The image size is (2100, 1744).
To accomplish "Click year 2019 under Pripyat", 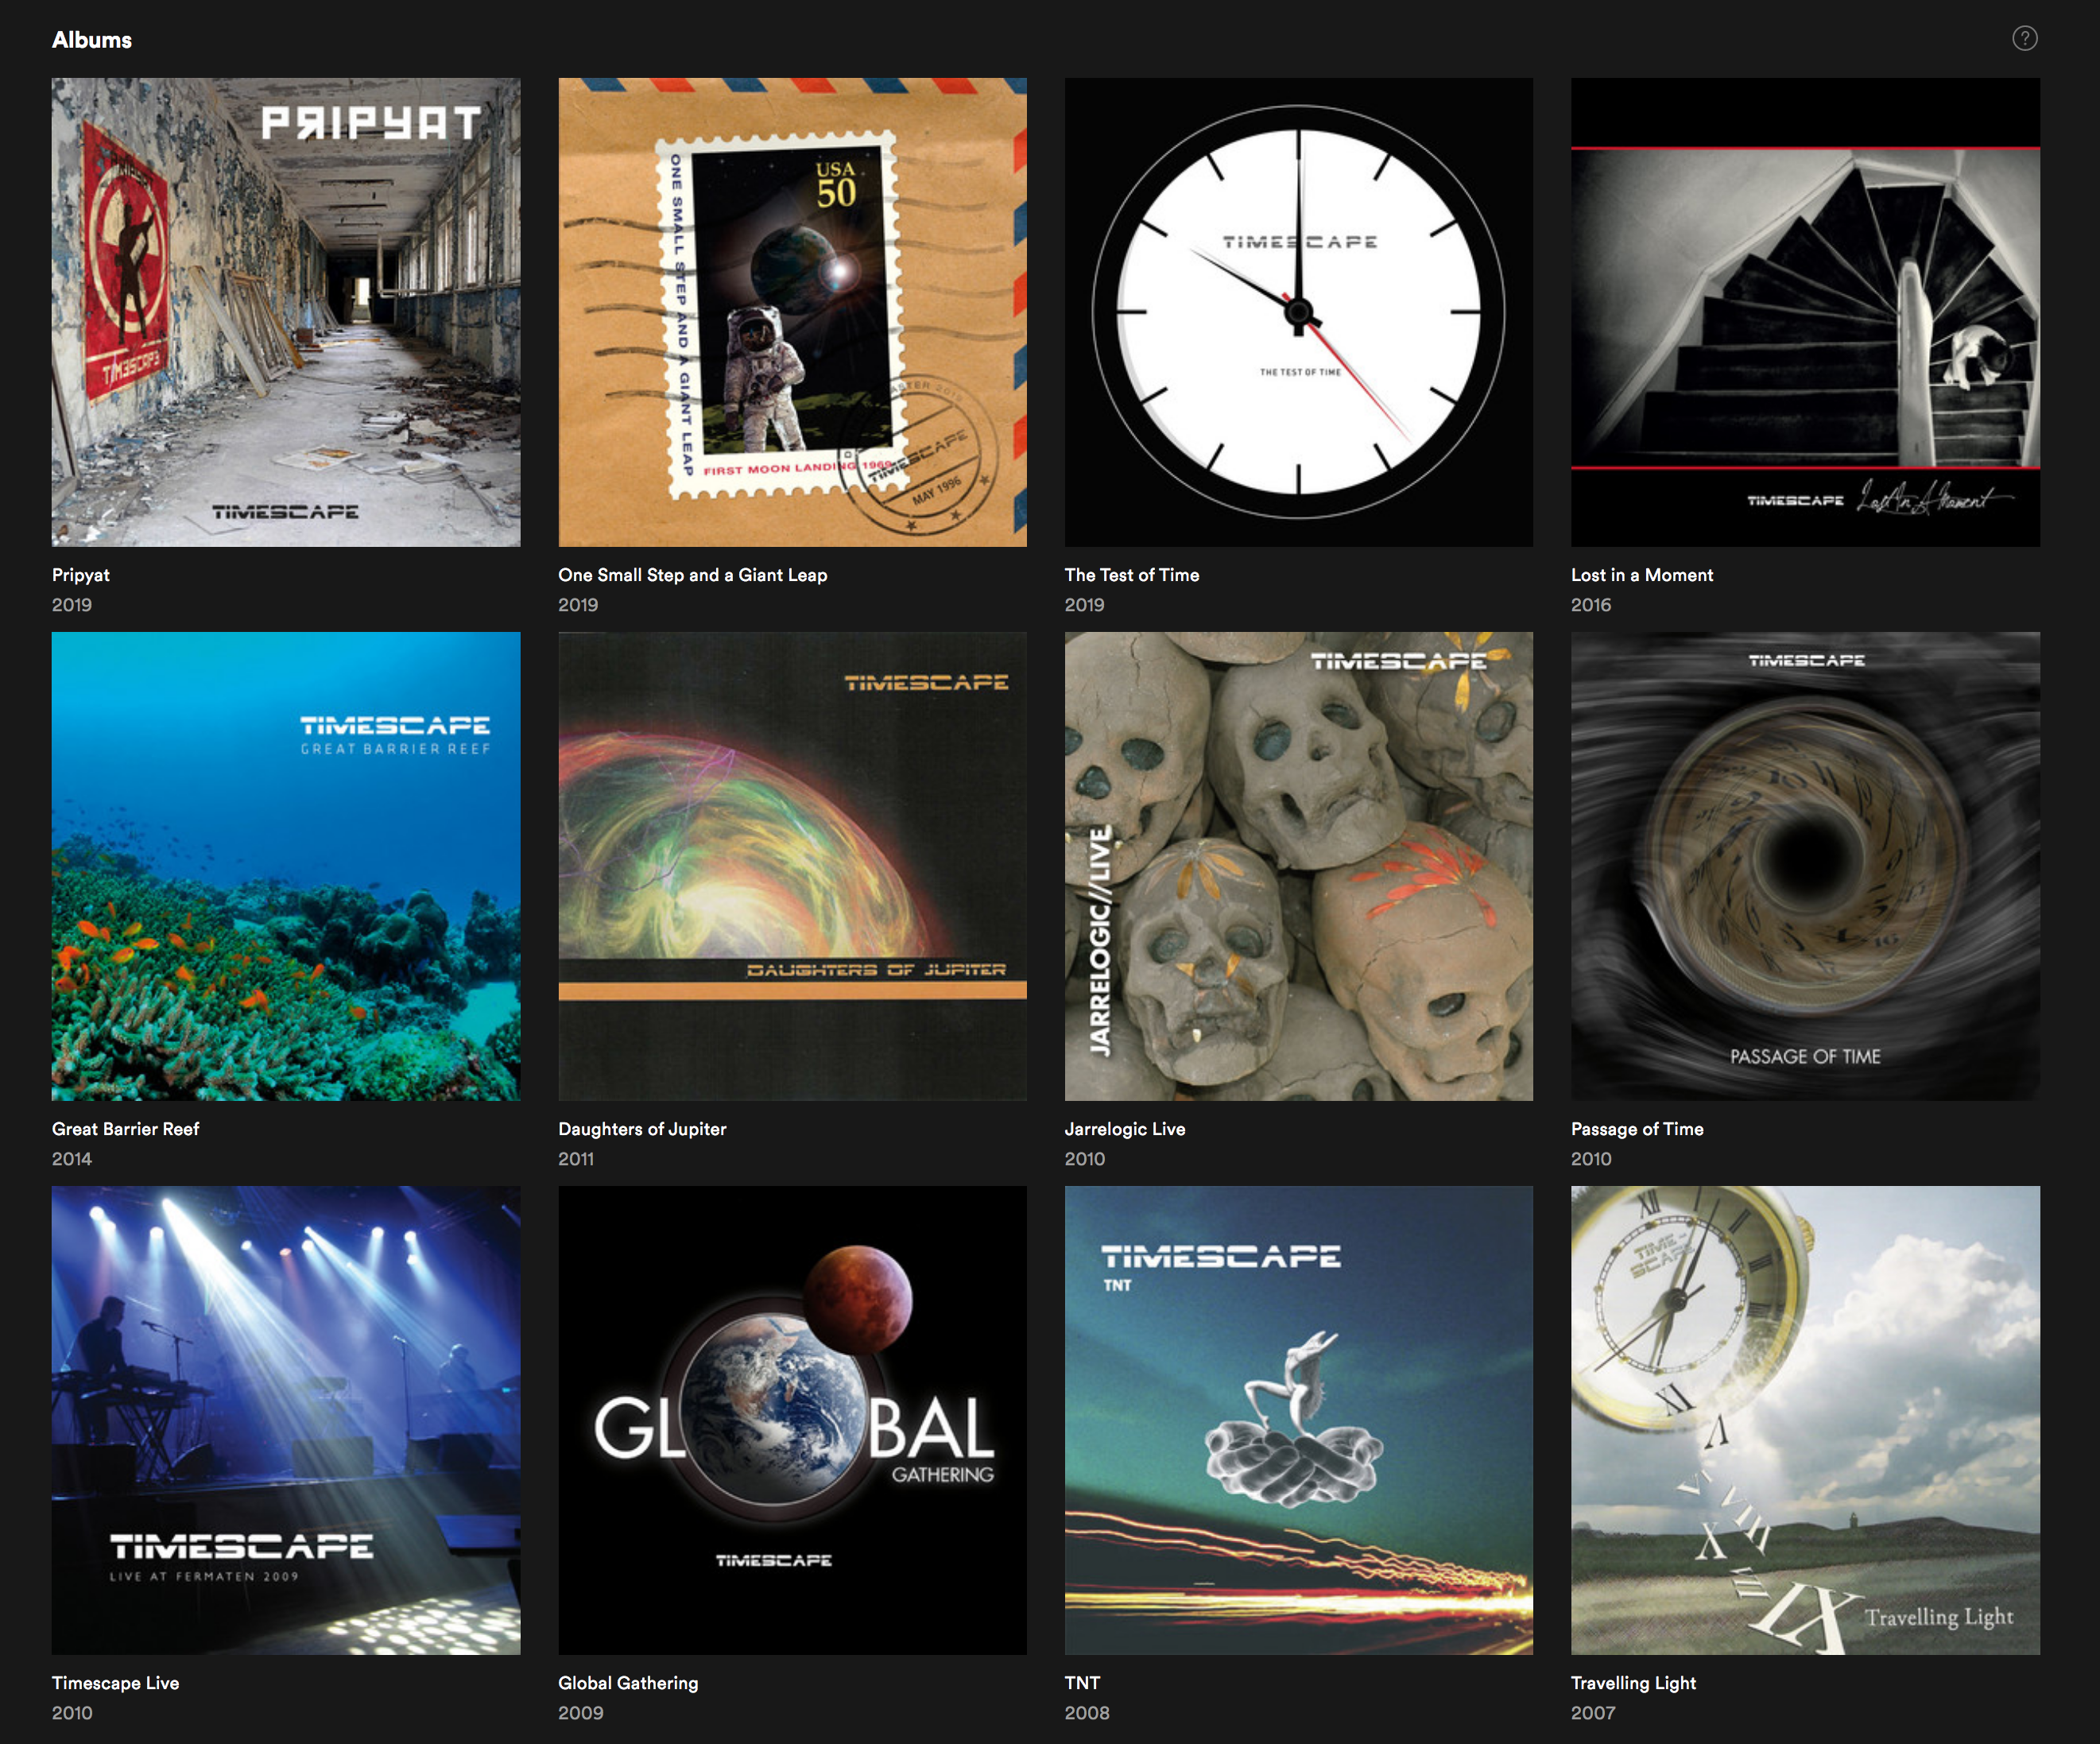I will click(72, 605).
